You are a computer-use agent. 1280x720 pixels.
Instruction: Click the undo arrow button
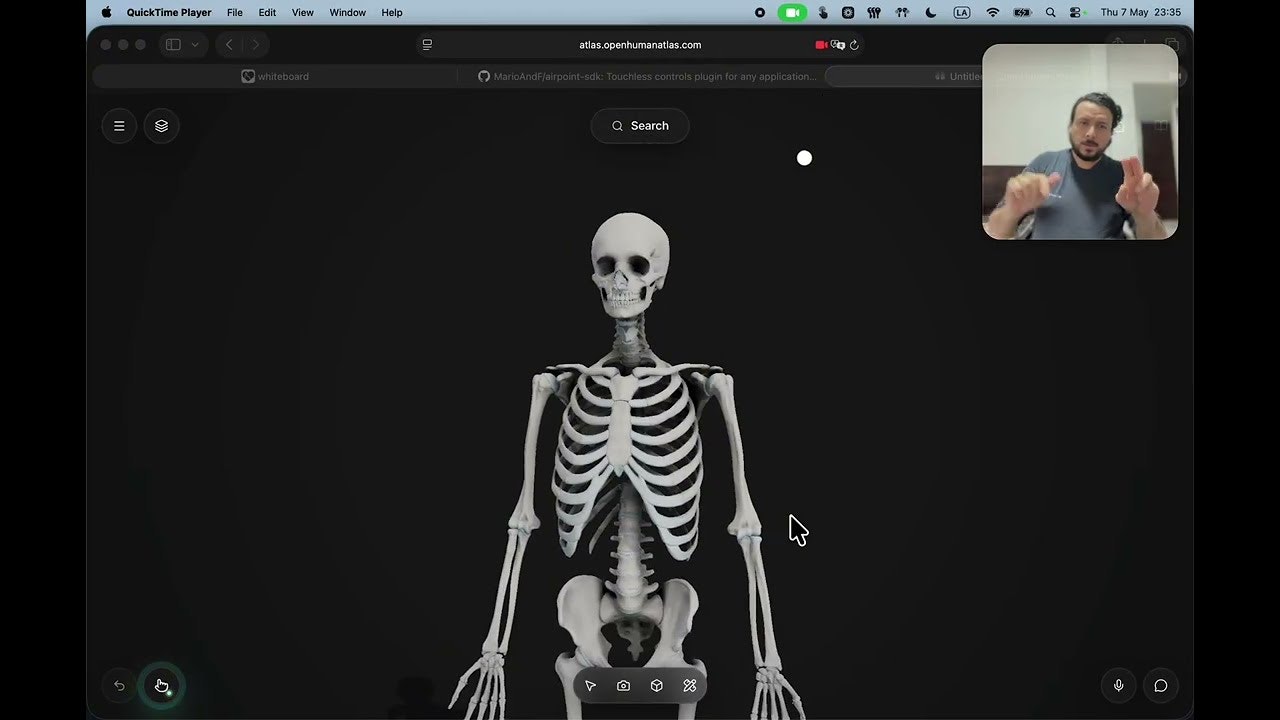click(119, 686)
